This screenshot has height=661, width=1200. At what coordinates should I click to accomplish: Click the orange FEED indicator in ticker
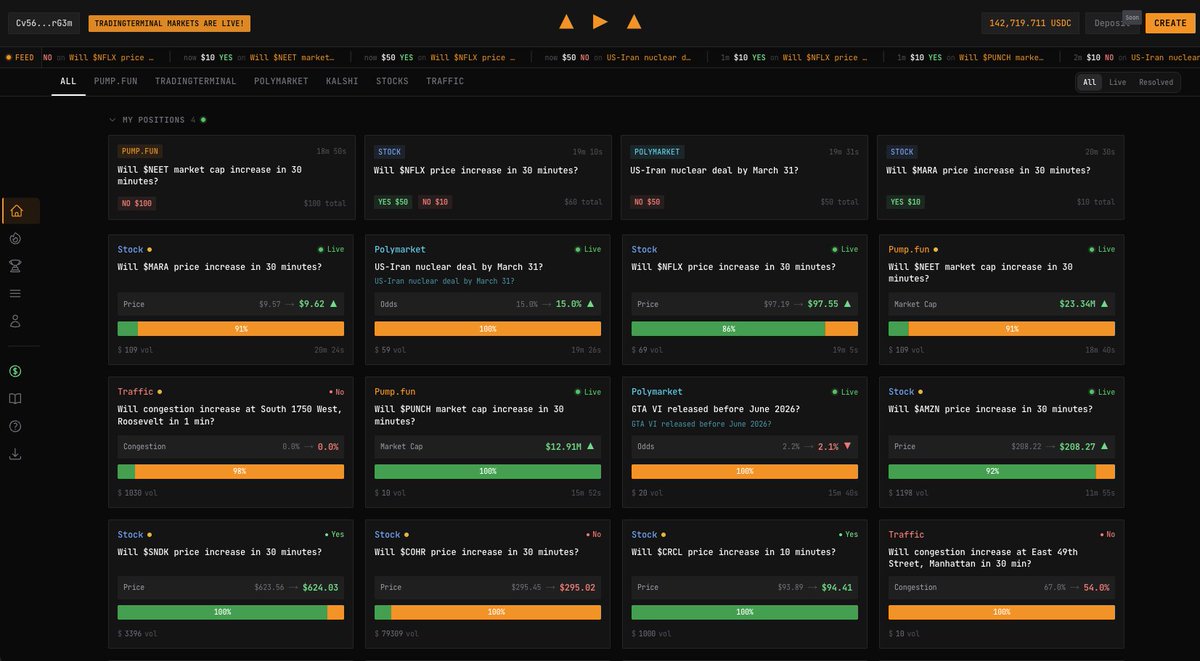tap(20, 58)
